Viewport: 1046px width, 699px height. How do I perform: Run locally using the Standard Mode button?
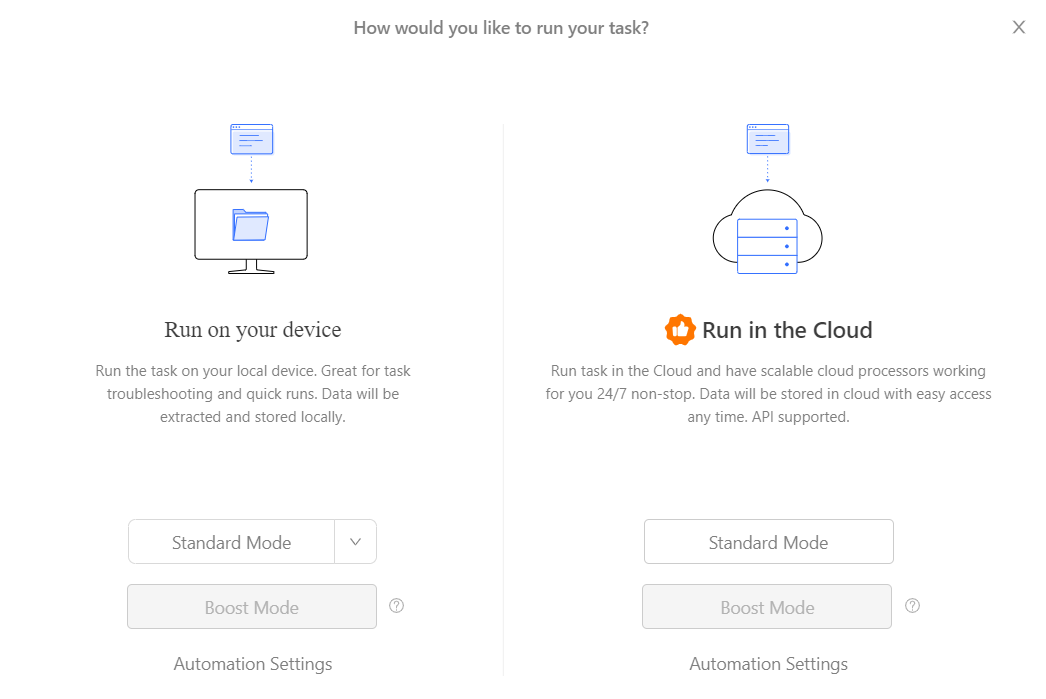click(231, 542)
